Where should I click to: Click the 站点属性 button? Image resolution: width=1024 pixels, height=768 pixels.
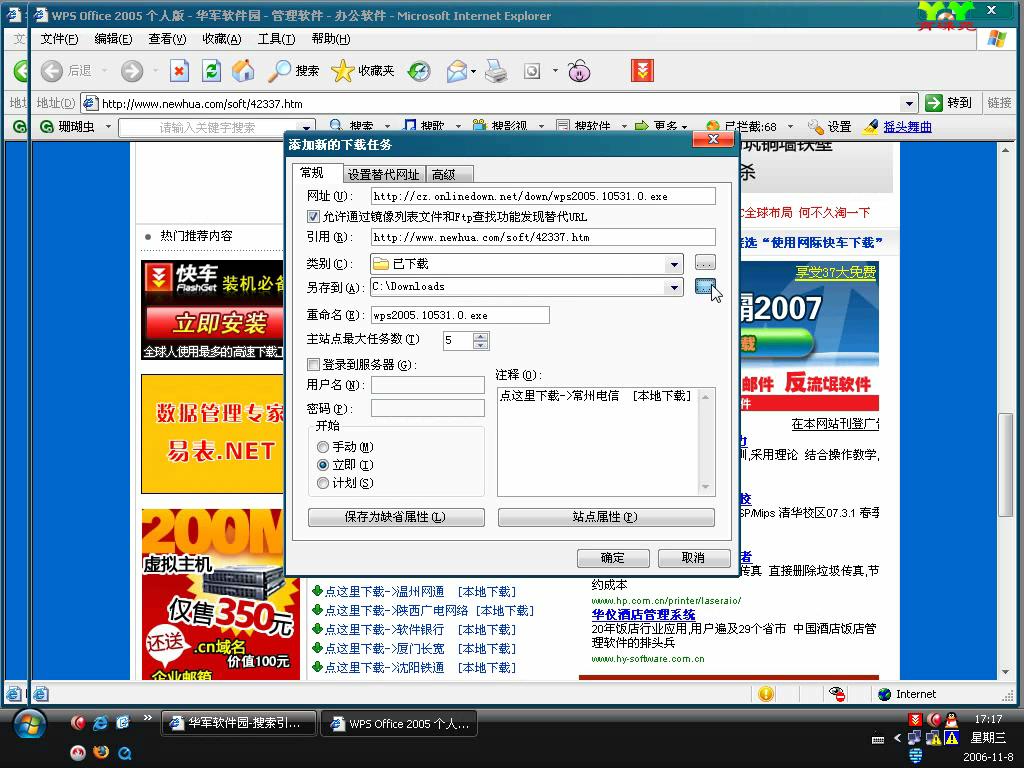coord(606,517)
